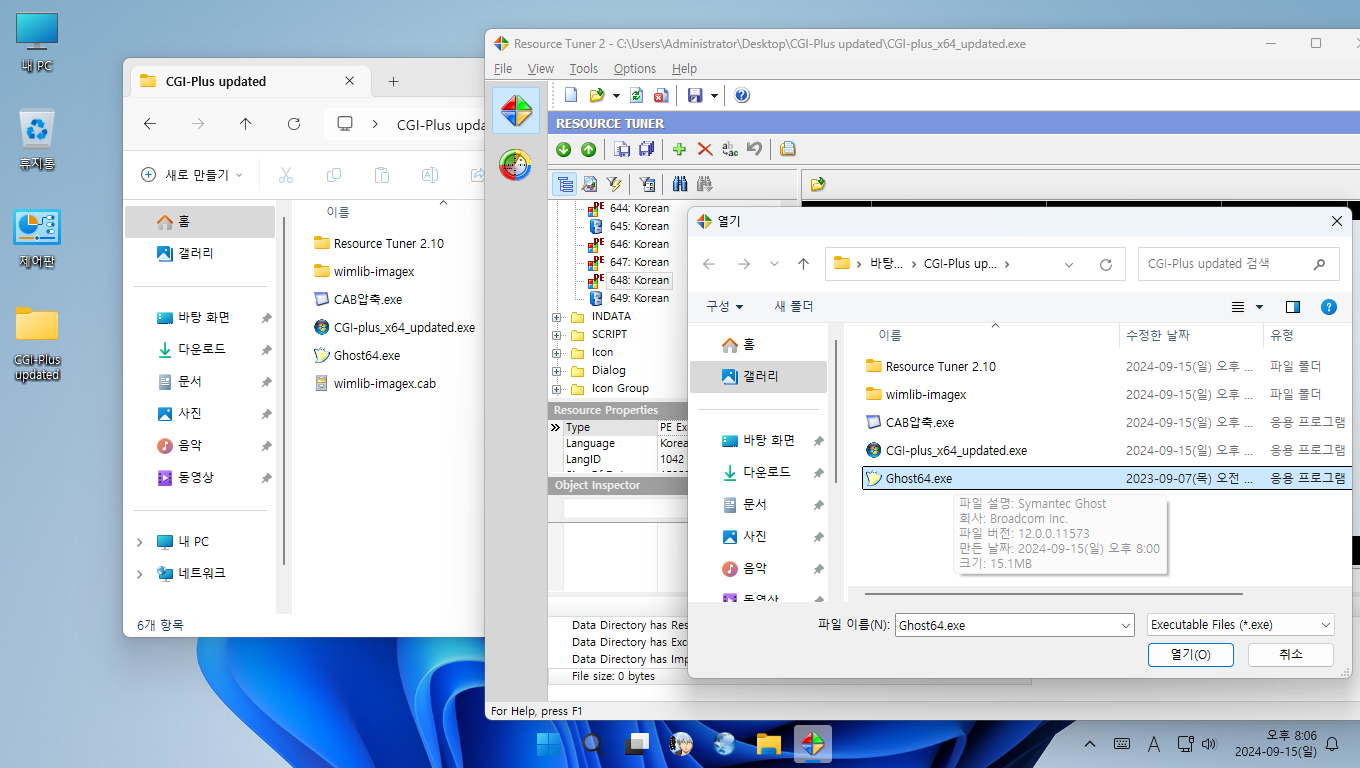Screen dimensions: 1360x768
Task: Click the filter with lightning bolt icon
Action: 614,184
